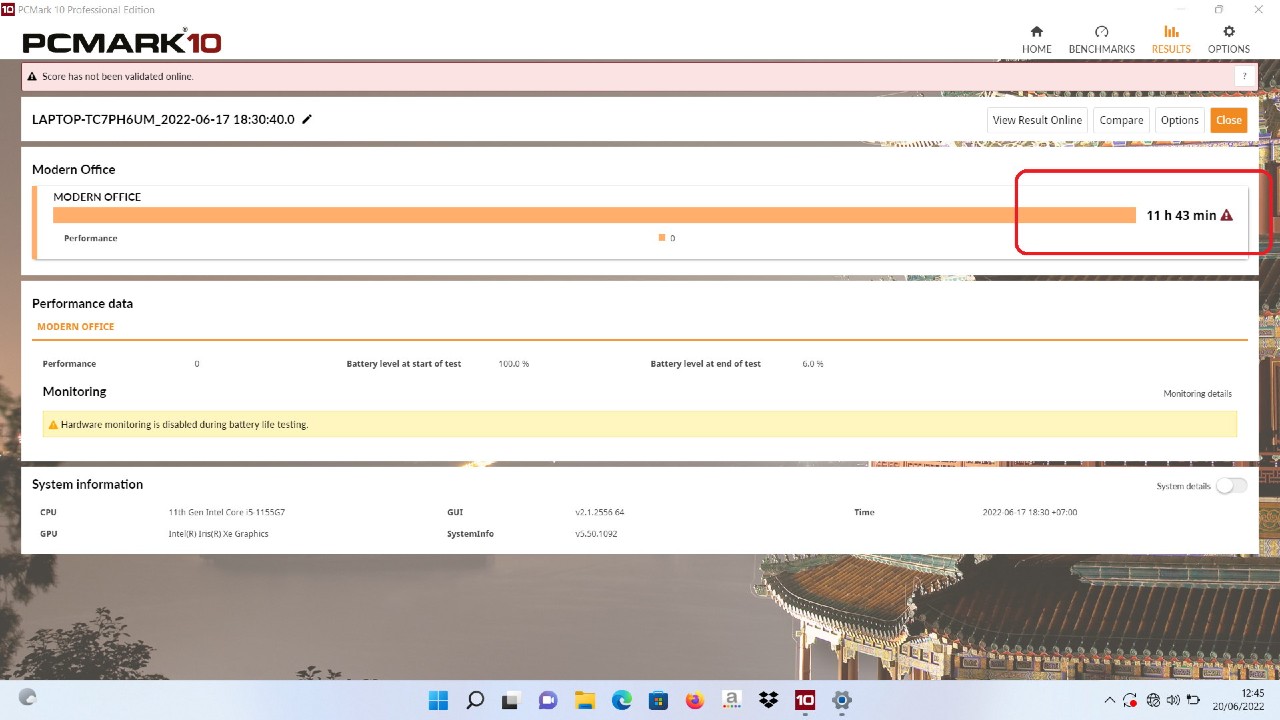Click the Modern Office orange battery life bar
The height and width of the screenshot is (720, 1280).
click(x=594, y=215)
